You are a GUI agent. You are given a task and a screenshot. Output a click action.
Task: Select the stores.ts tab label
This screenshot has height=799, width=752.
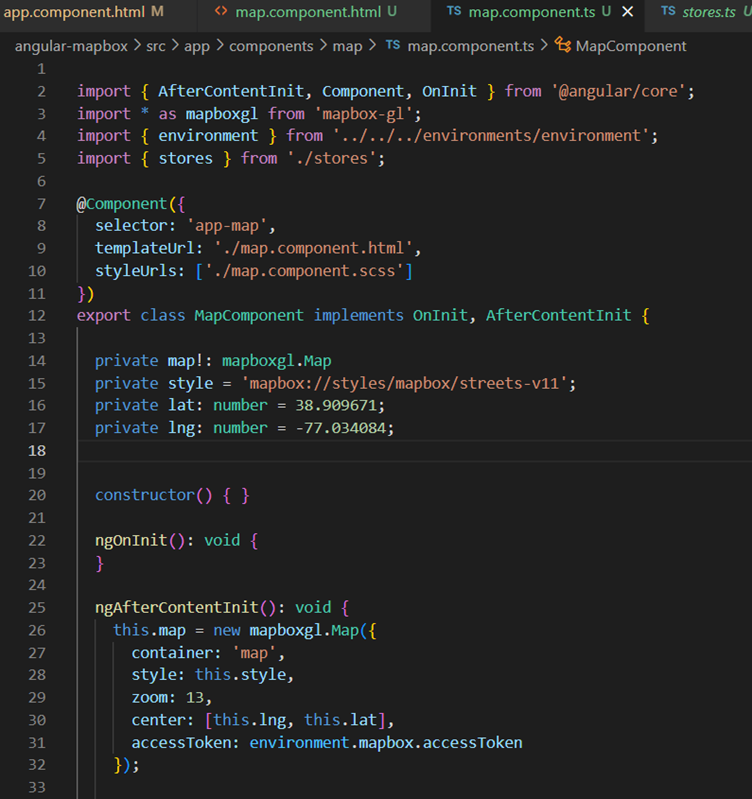(709, 12)
